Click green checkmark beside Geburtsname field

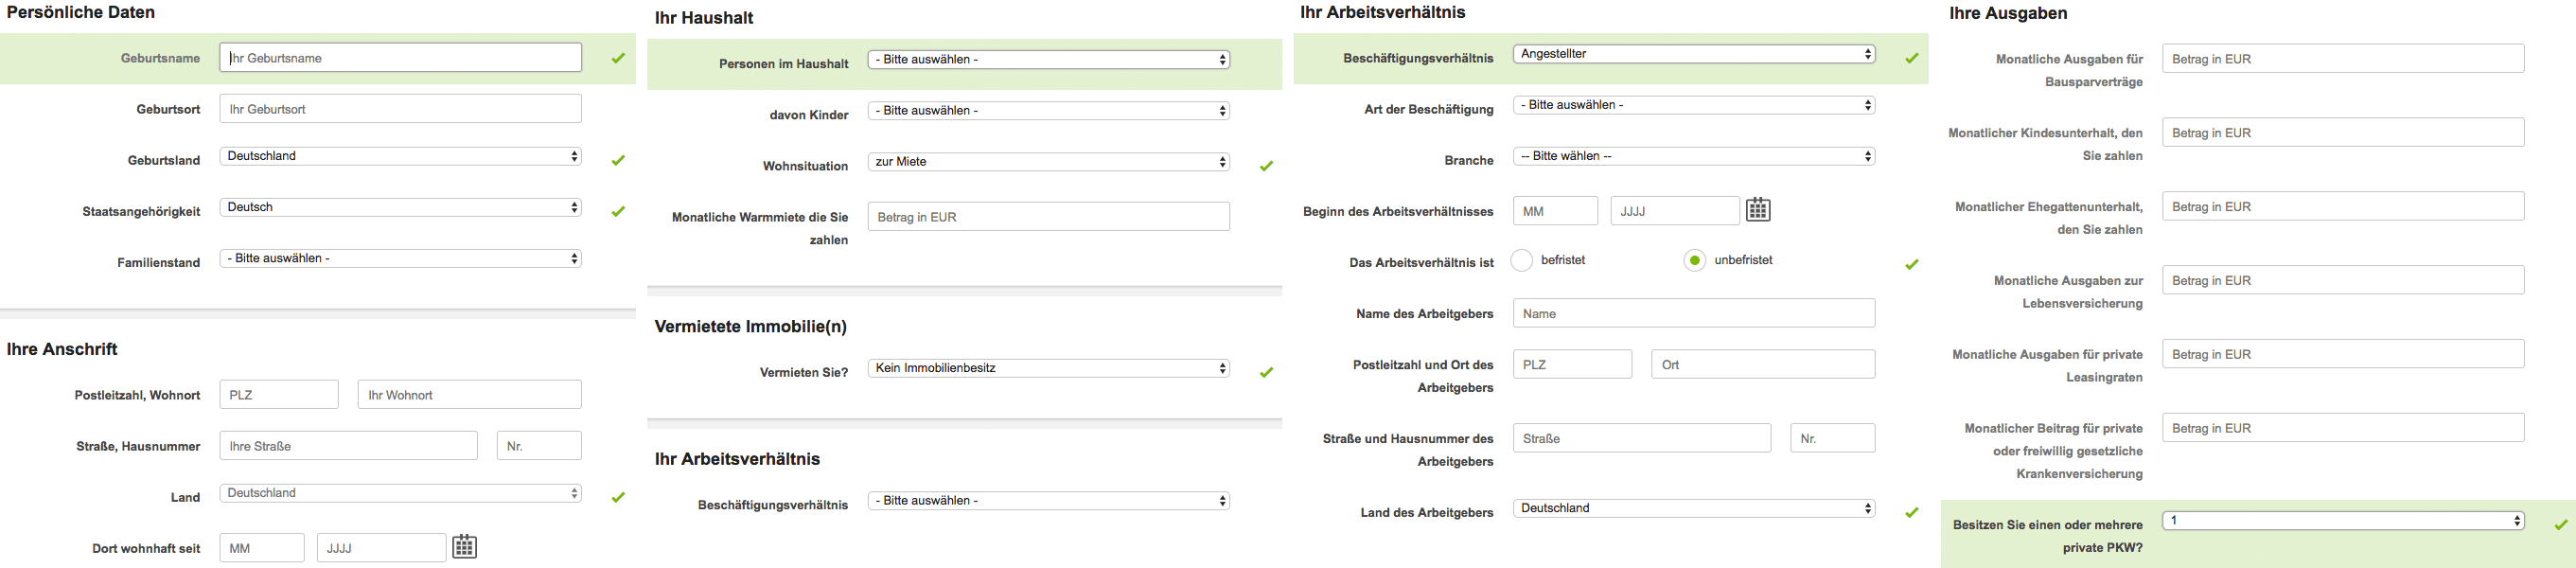618,58
